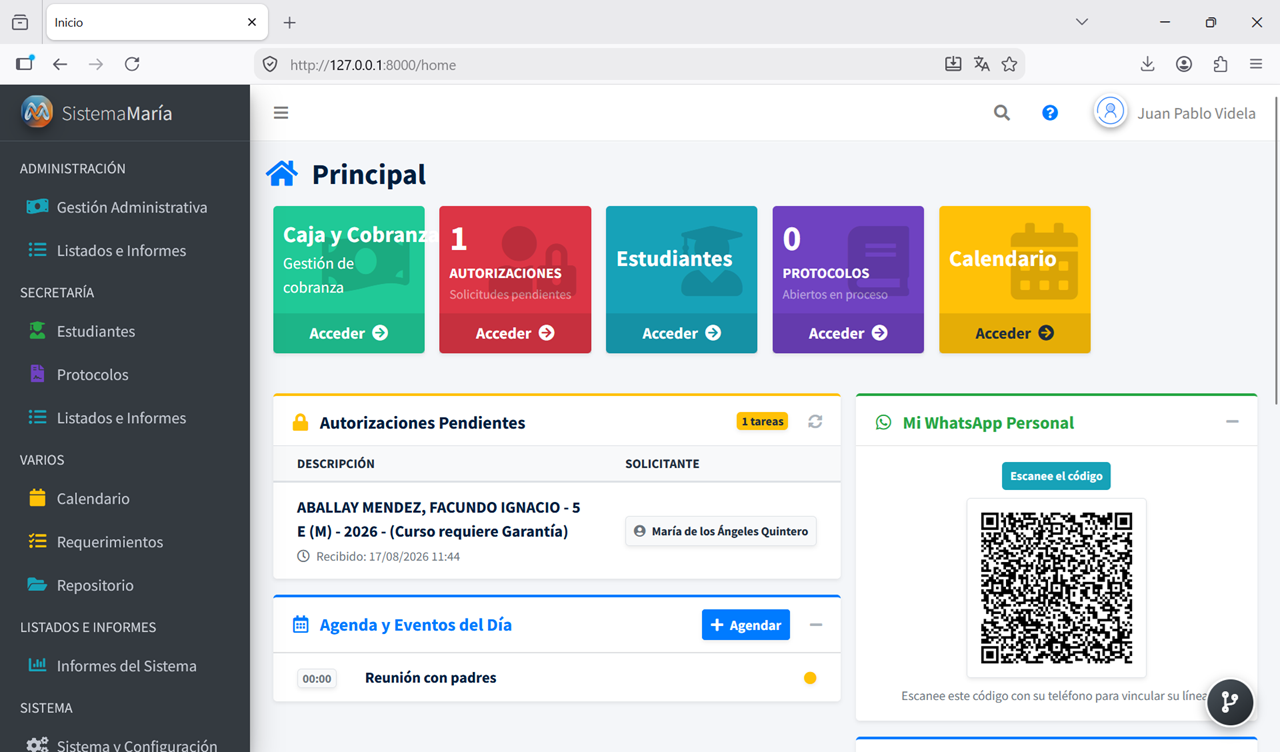Click the yellow dot on Reunión con padres
Viewport: 1280px width, 752px height.
810,678
